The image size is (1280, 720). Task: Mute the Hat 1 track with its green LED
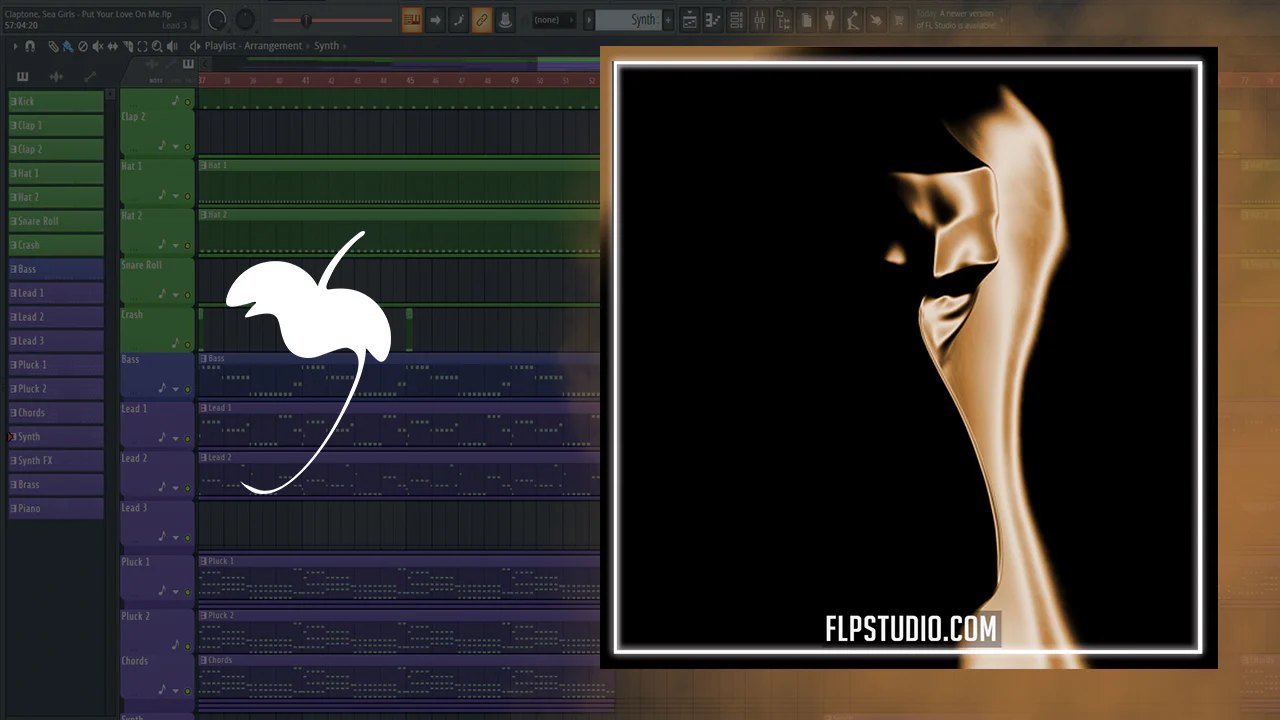click(187, 196)
